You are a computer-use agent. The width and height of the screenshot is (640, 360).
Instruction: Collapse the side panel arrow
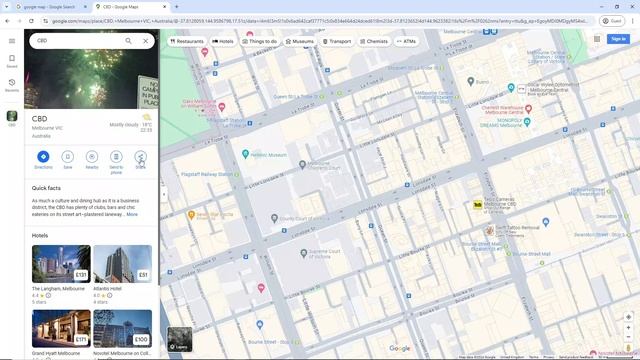click(164, 194)
